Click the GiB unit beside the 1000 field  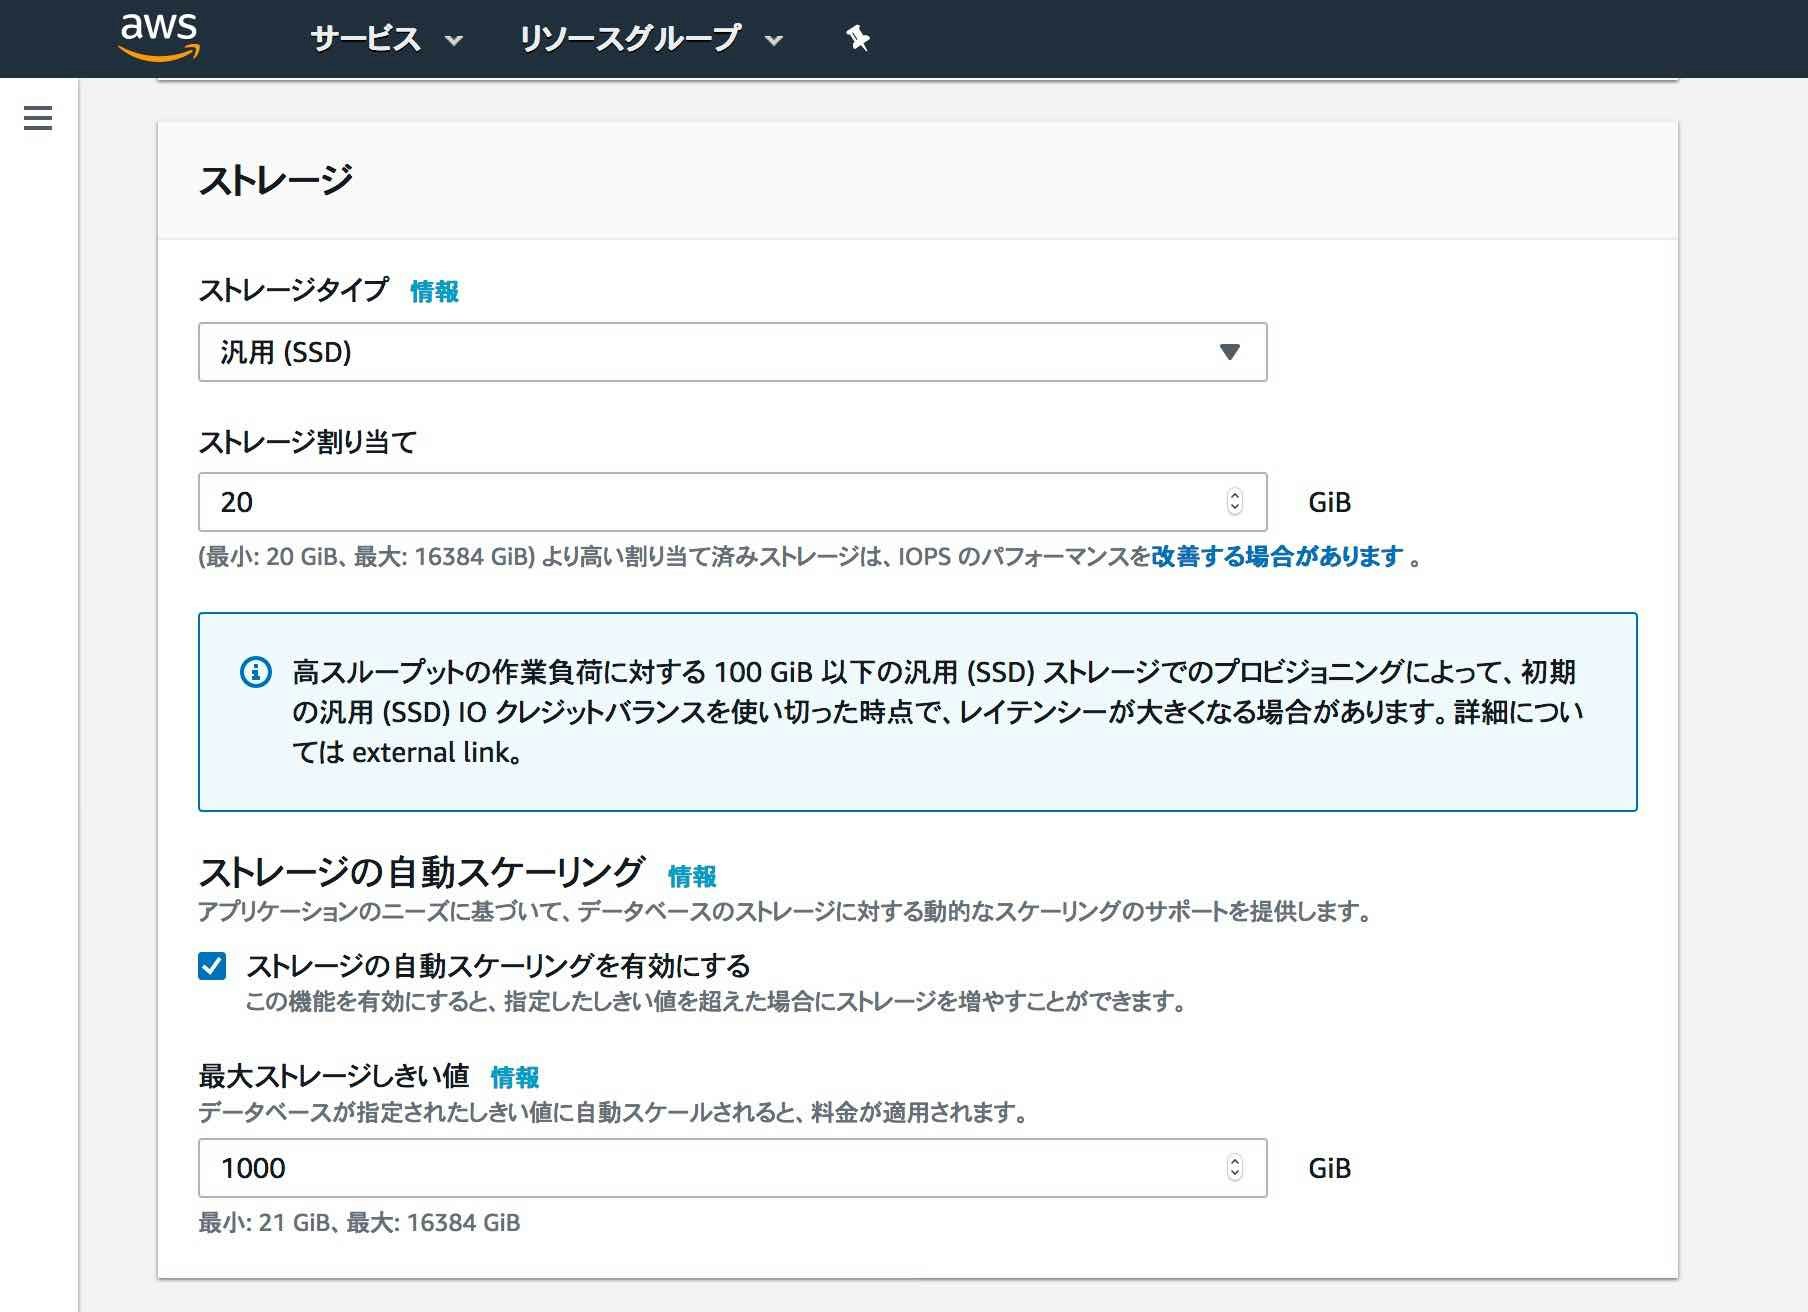[x=1329, y=1168]
